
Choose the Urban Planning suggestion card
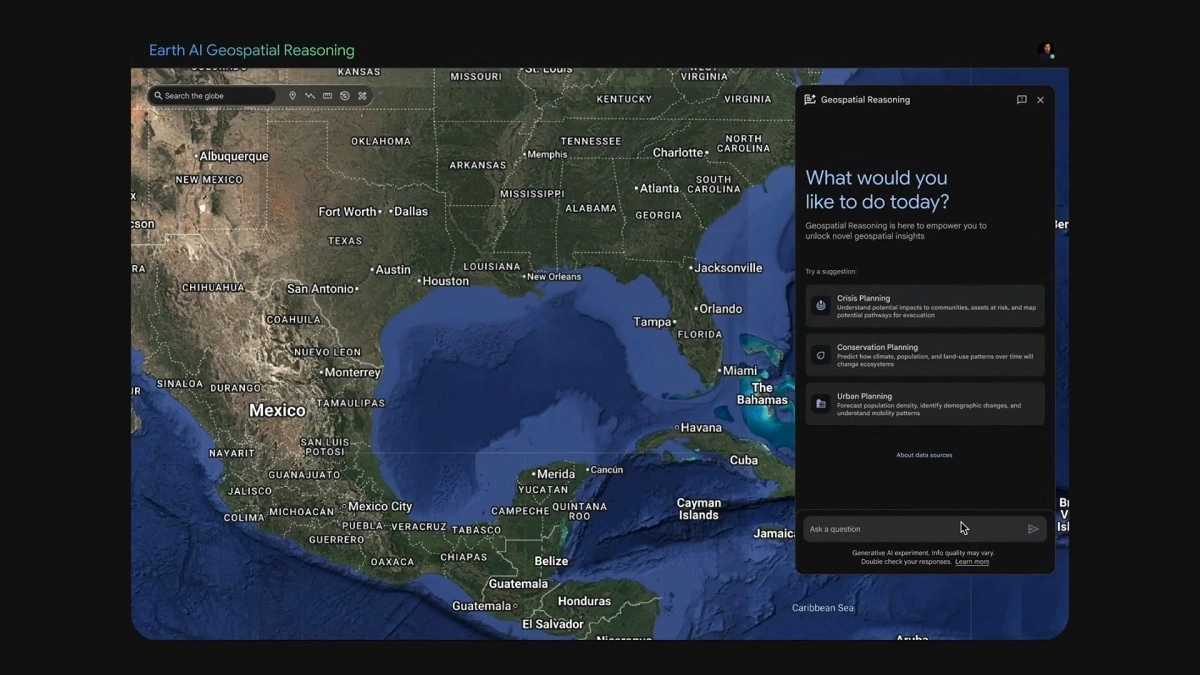pos(925,404)
